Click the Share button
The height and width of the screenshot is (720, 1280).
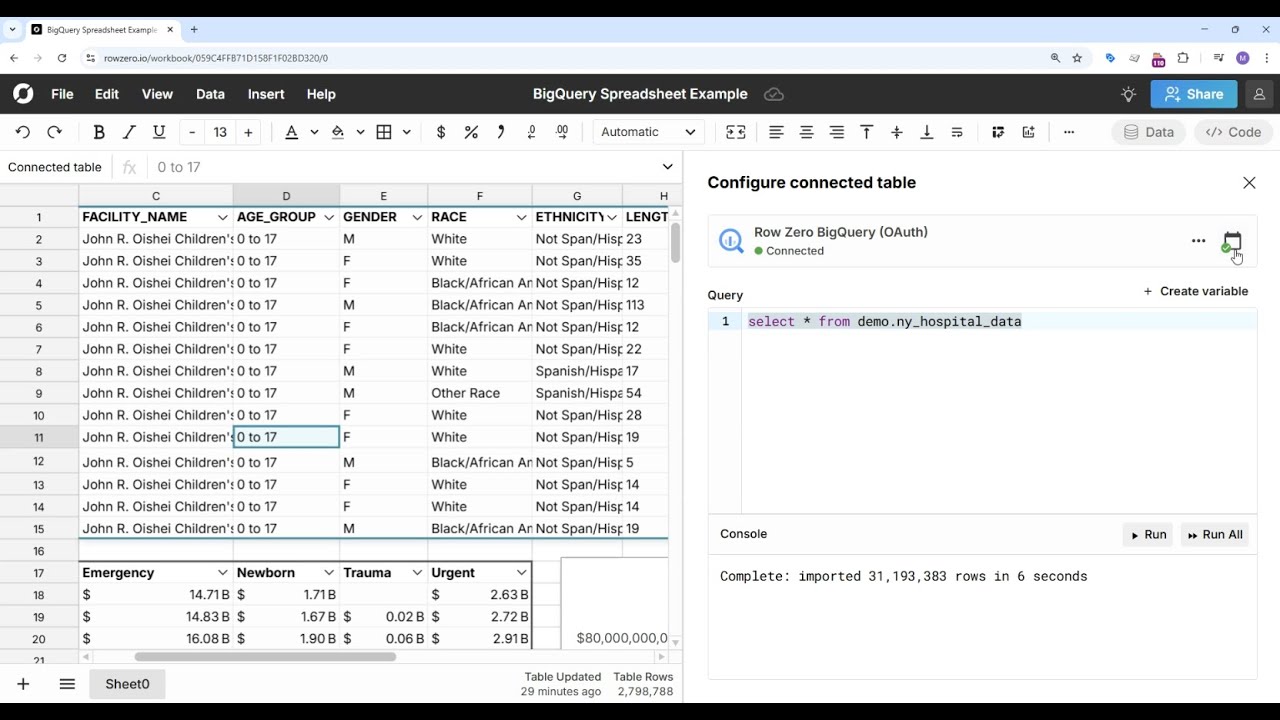pyautogui.click(x=1194, y=94)
